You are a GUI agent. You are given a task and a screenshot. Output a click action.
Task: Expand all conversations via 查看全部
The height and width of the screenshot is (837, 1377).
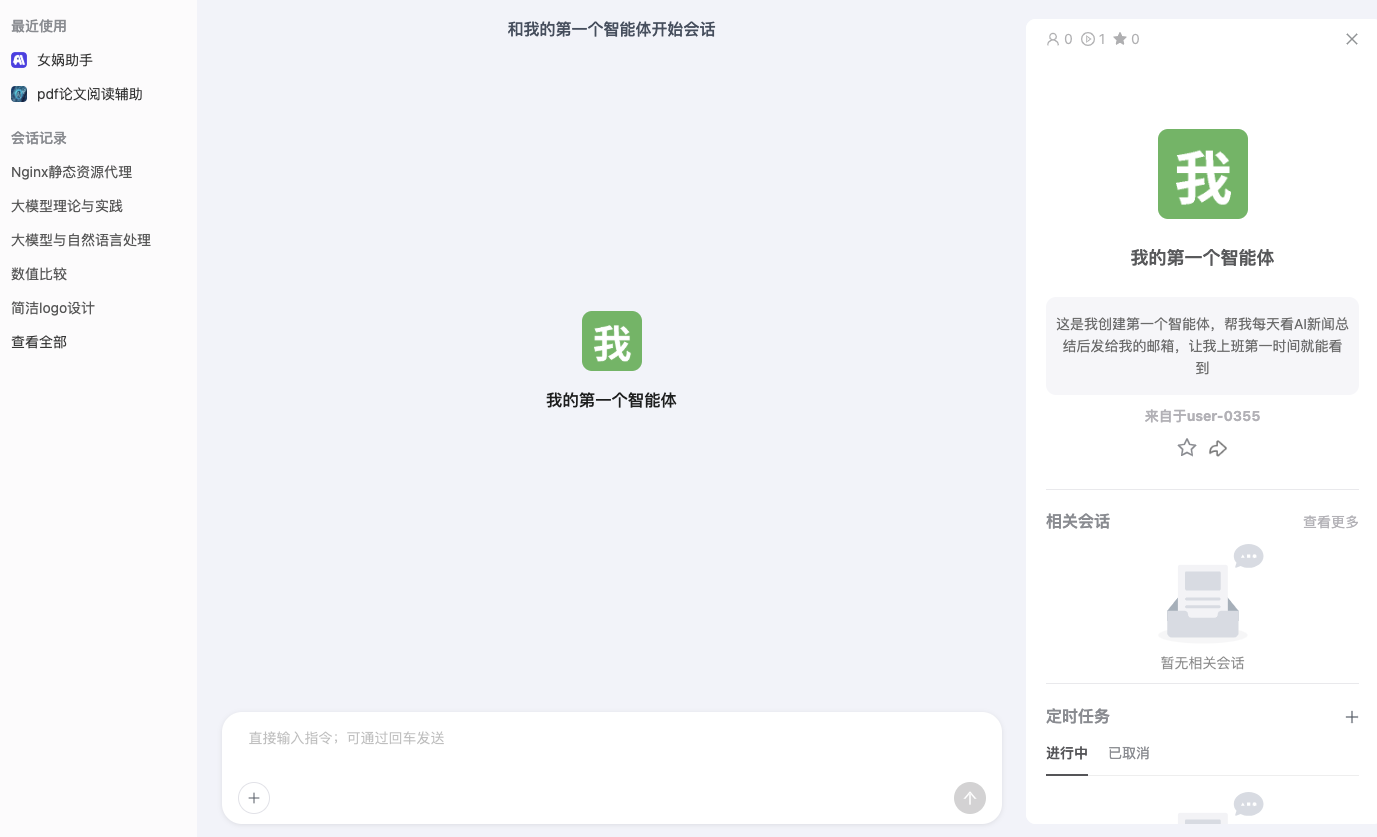click(x=39, y=342)
